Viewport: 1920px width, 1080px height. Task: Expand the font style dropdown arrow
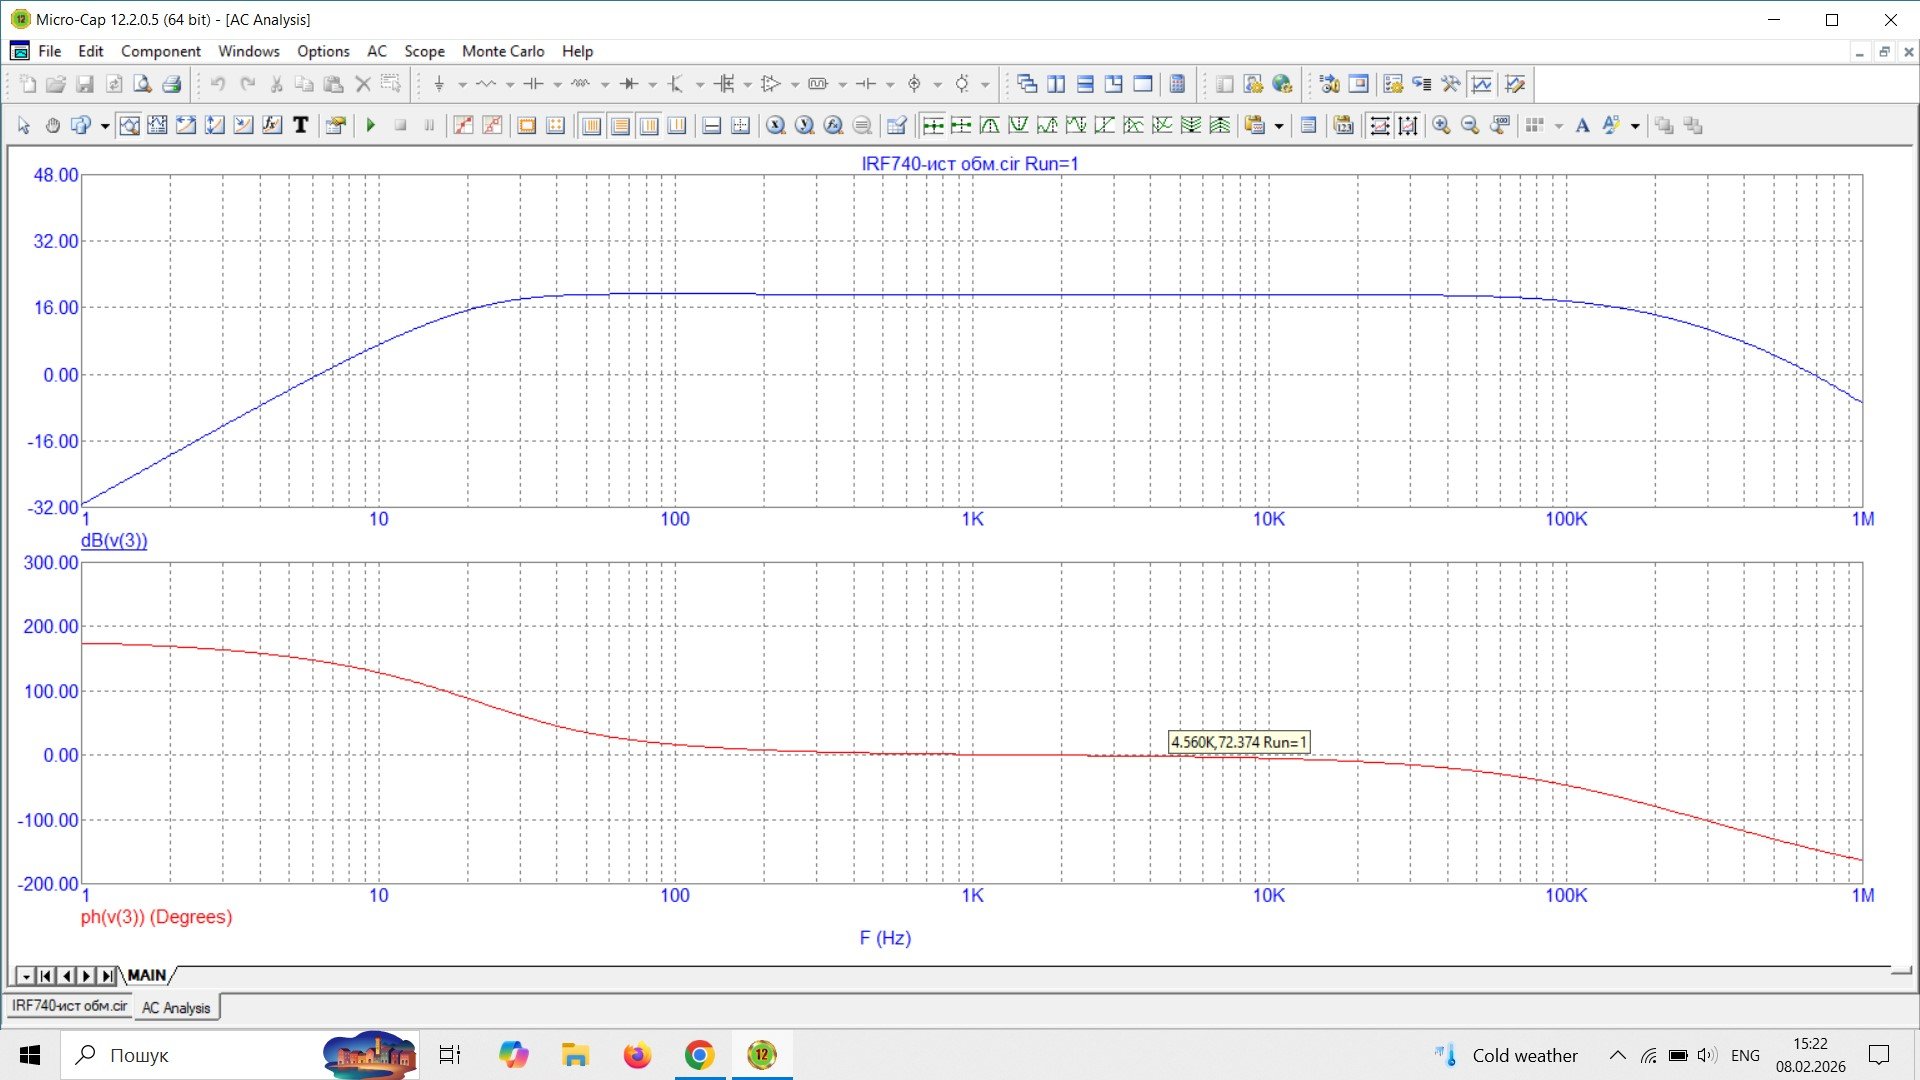(x=1635, y=126)
